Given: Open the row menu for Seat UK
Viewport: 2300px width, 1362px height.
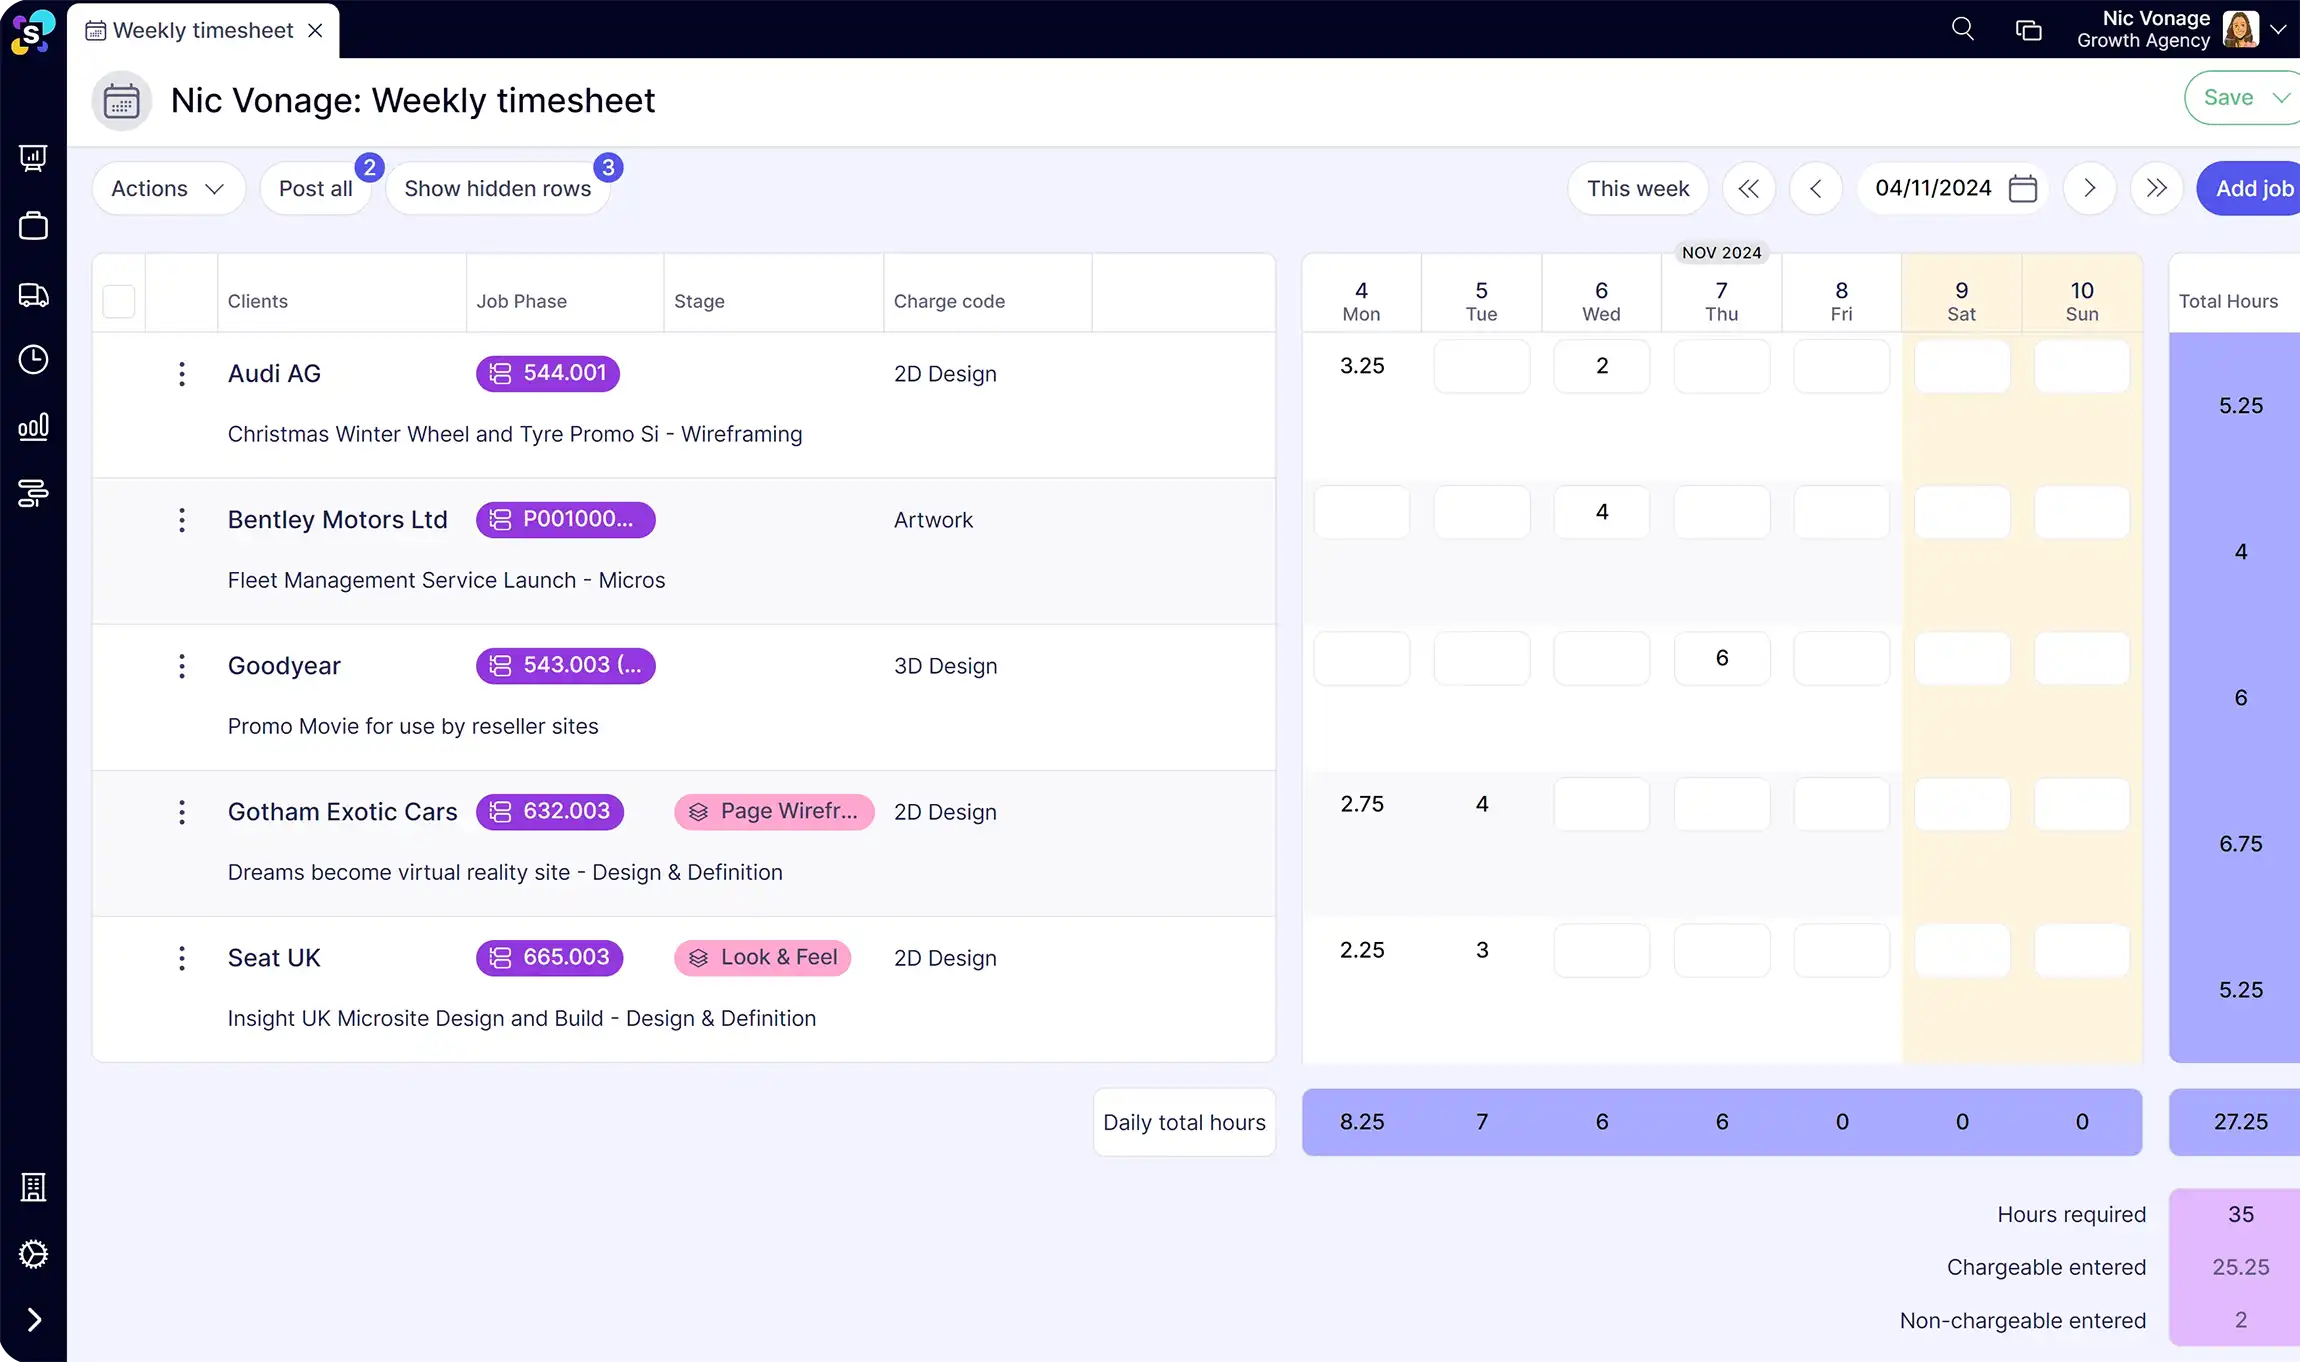Looking at the screenshot, I should click(x=181, y=958).
